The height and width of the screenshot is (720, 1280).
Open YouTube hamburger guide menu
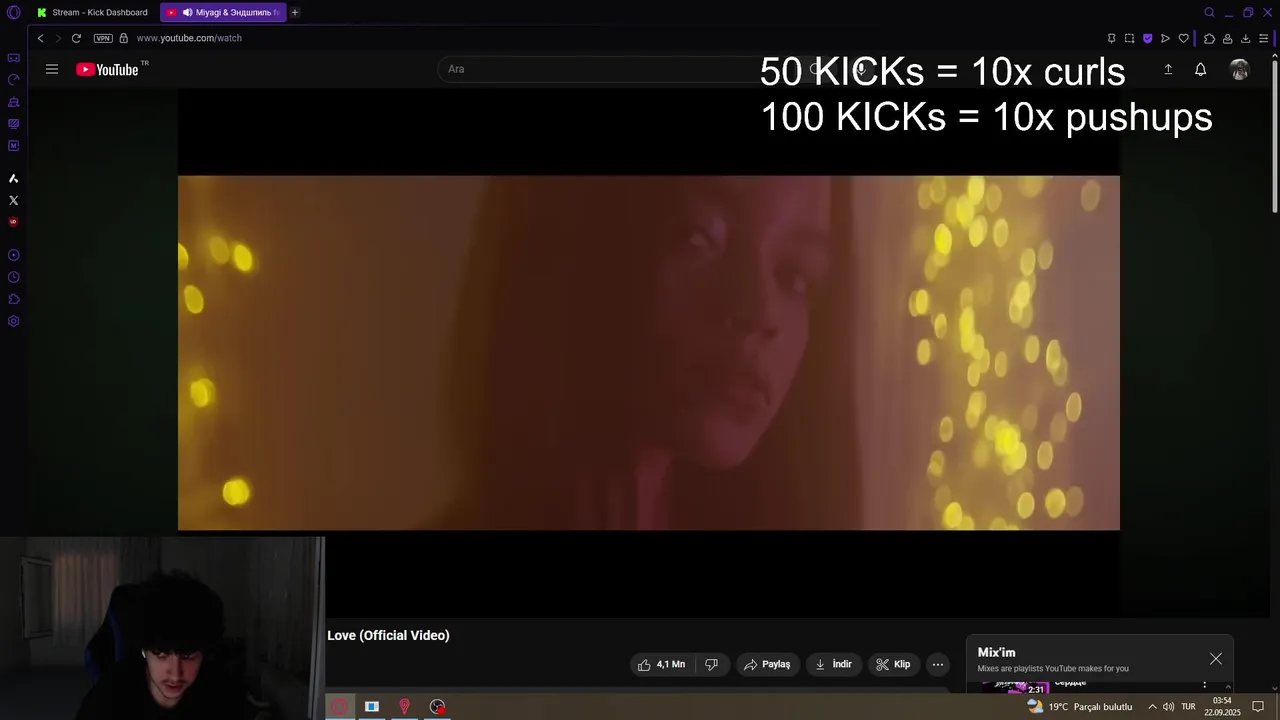(x=52, y=69)
